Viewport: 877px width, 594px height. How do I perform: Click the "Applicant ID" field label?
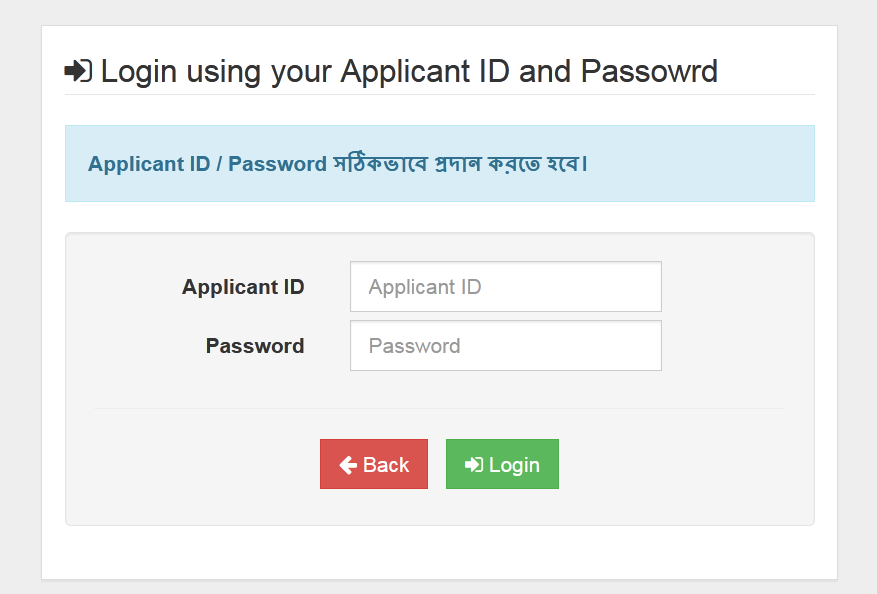243,287
